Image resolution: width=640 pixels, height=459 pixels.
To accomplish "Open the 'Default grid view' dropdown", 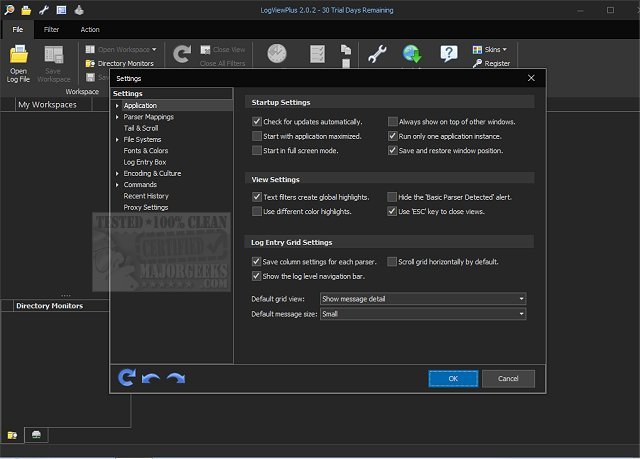I will (422, 299).
